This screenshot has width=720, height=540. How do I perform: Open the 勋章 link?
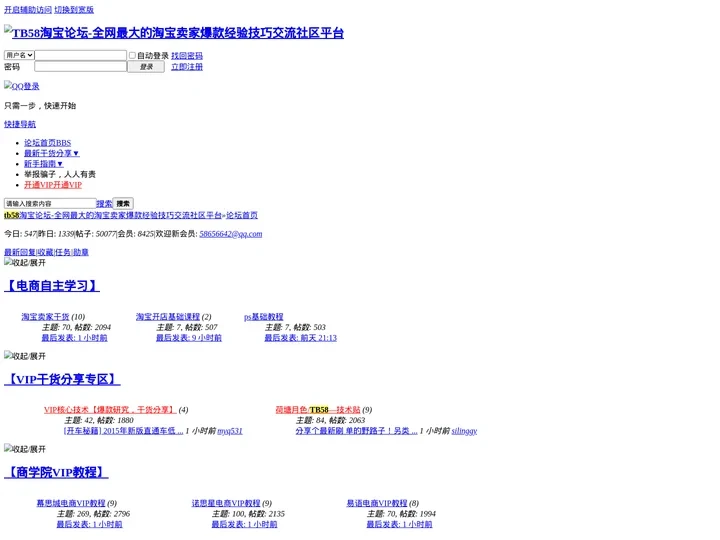(81, 253)
